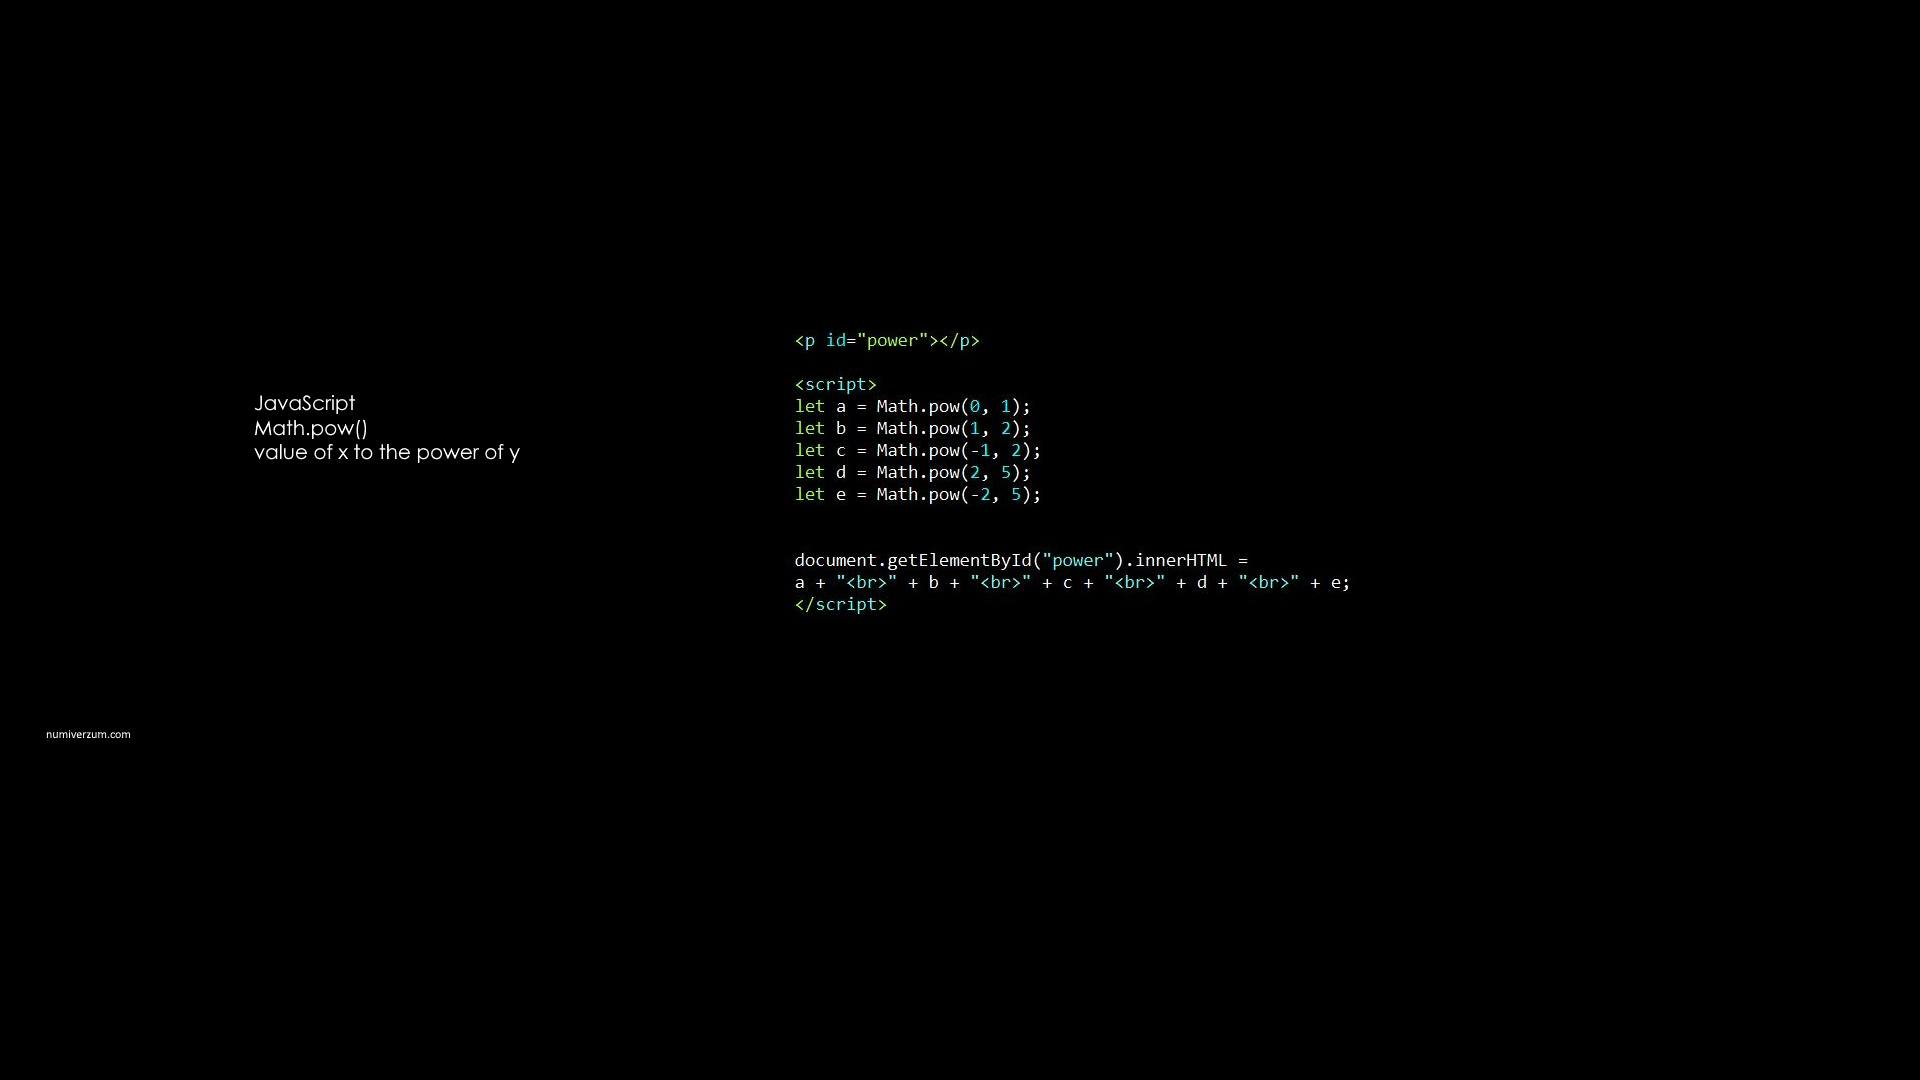This screenshot has height=1080, width=1920.
Task: Click the 'Math.pow()' title line
Action: pos(311,428)
